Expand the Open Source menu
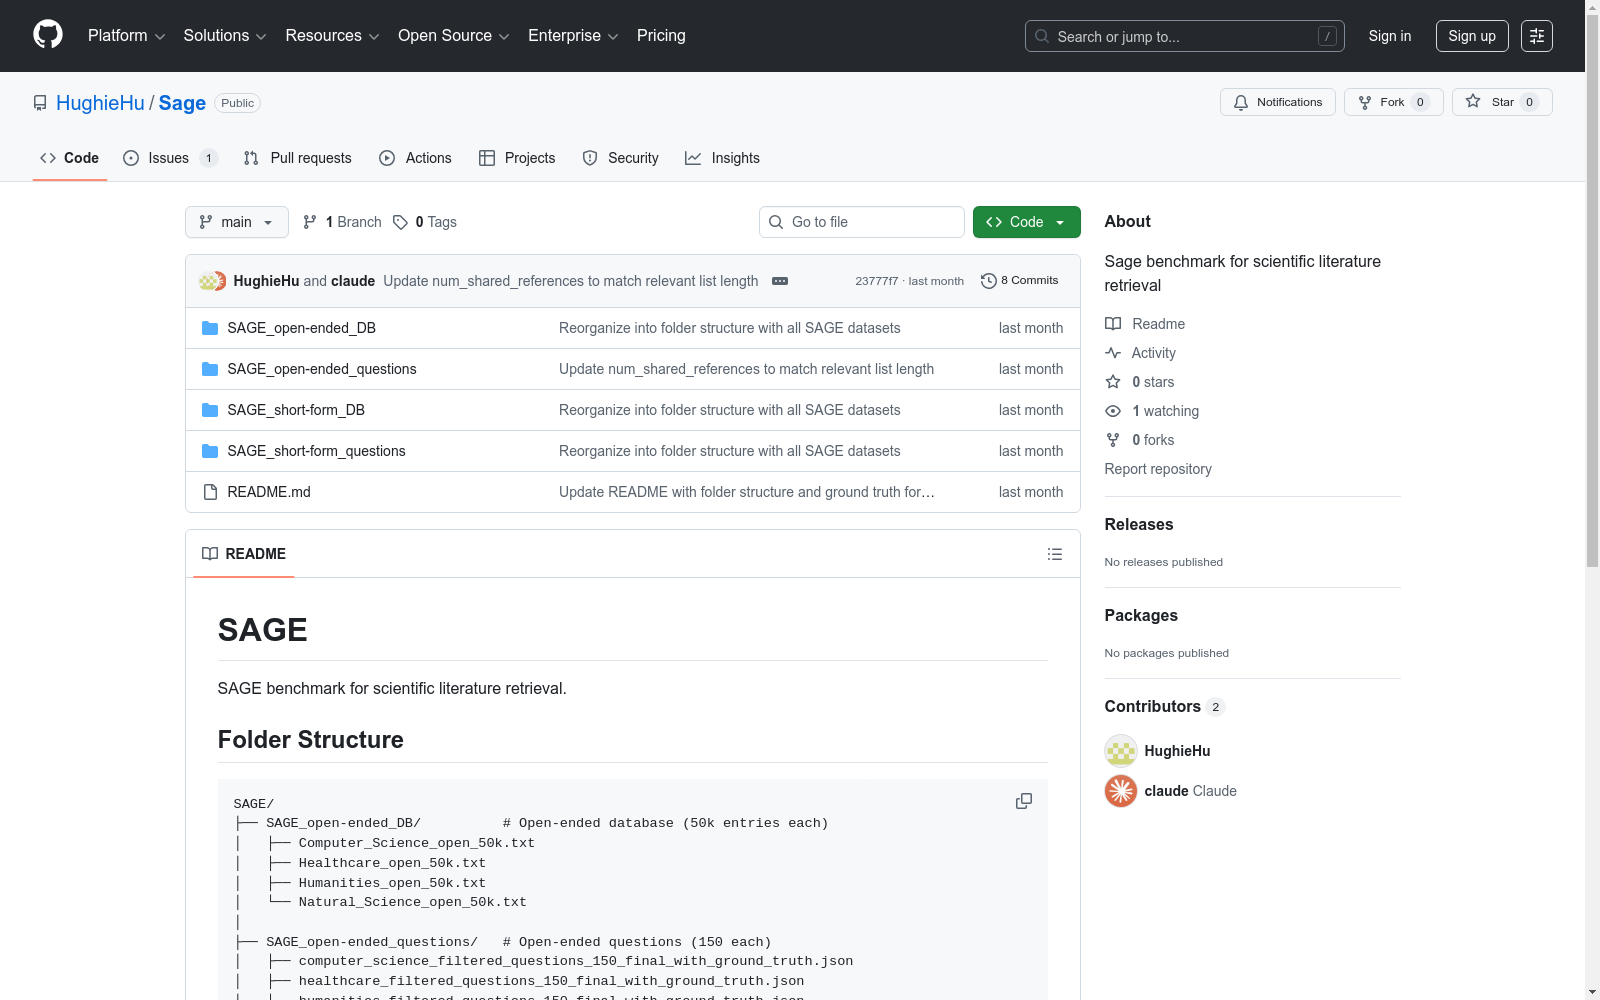1600x1000 pixels. point(454,36)
